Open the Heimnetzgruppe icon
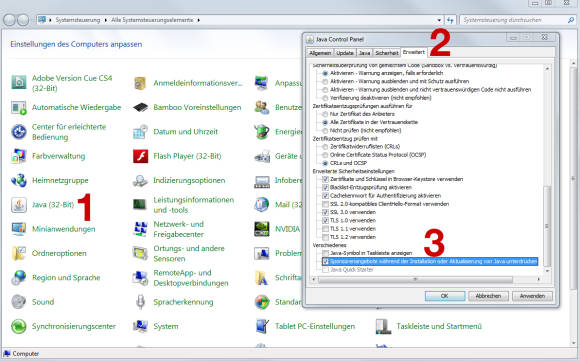Image resolution: width=580 pixels, height=361 pixels. point(18,180)
